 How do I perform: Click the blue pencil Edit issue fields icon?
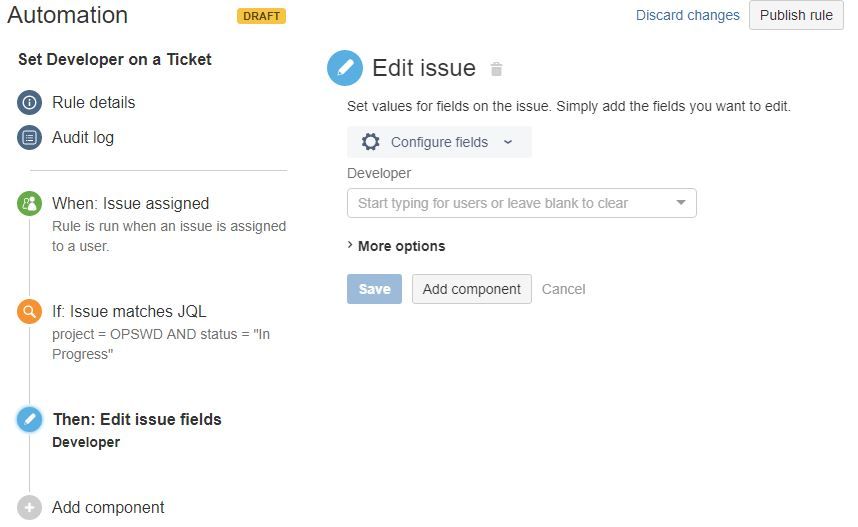30,420
